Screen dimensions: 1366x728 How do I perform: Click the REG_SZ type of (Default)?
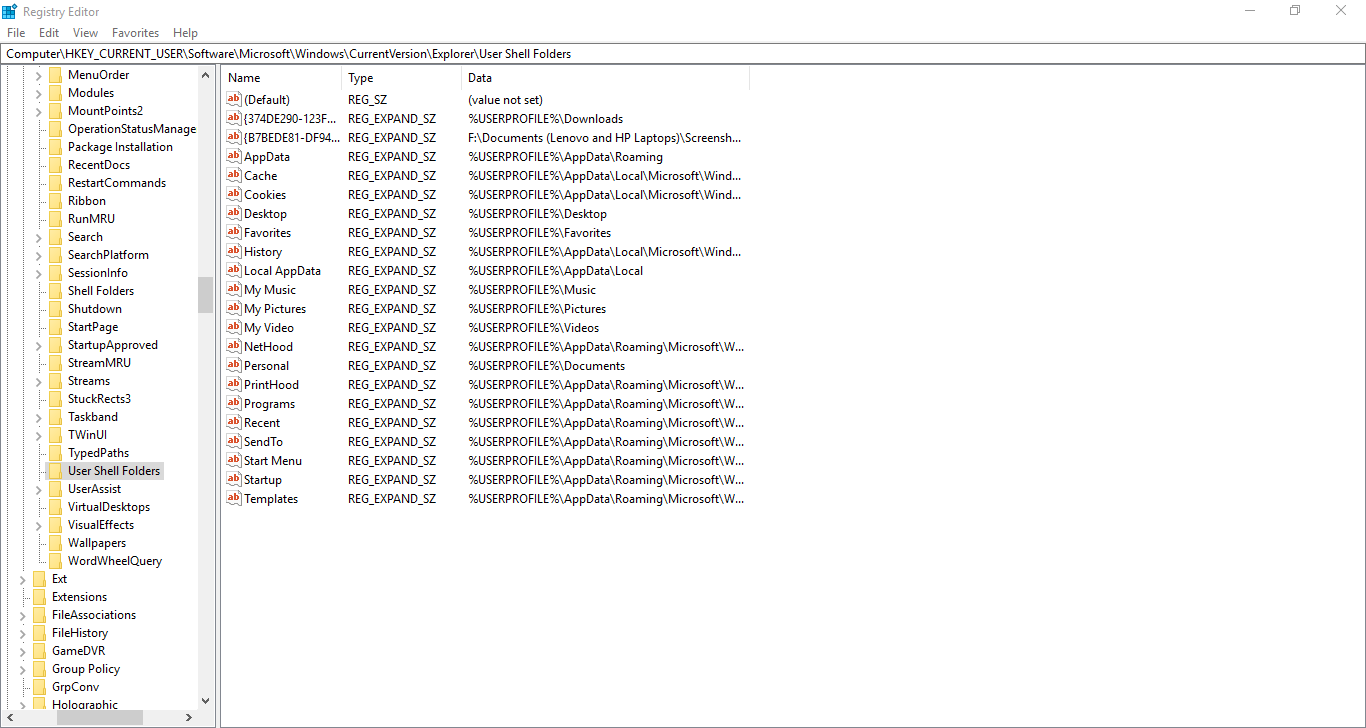[369, 100]
